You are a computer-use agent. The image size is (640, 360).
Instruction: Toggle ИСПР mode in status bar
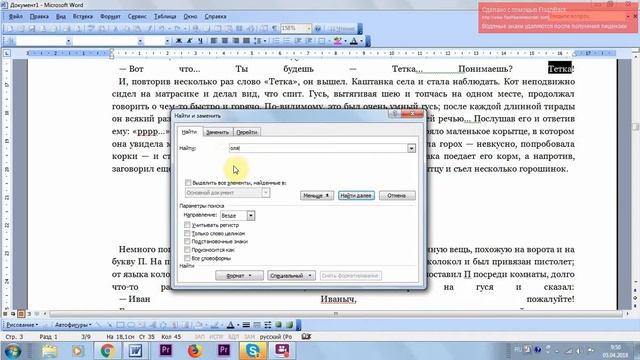click(216, 337)
